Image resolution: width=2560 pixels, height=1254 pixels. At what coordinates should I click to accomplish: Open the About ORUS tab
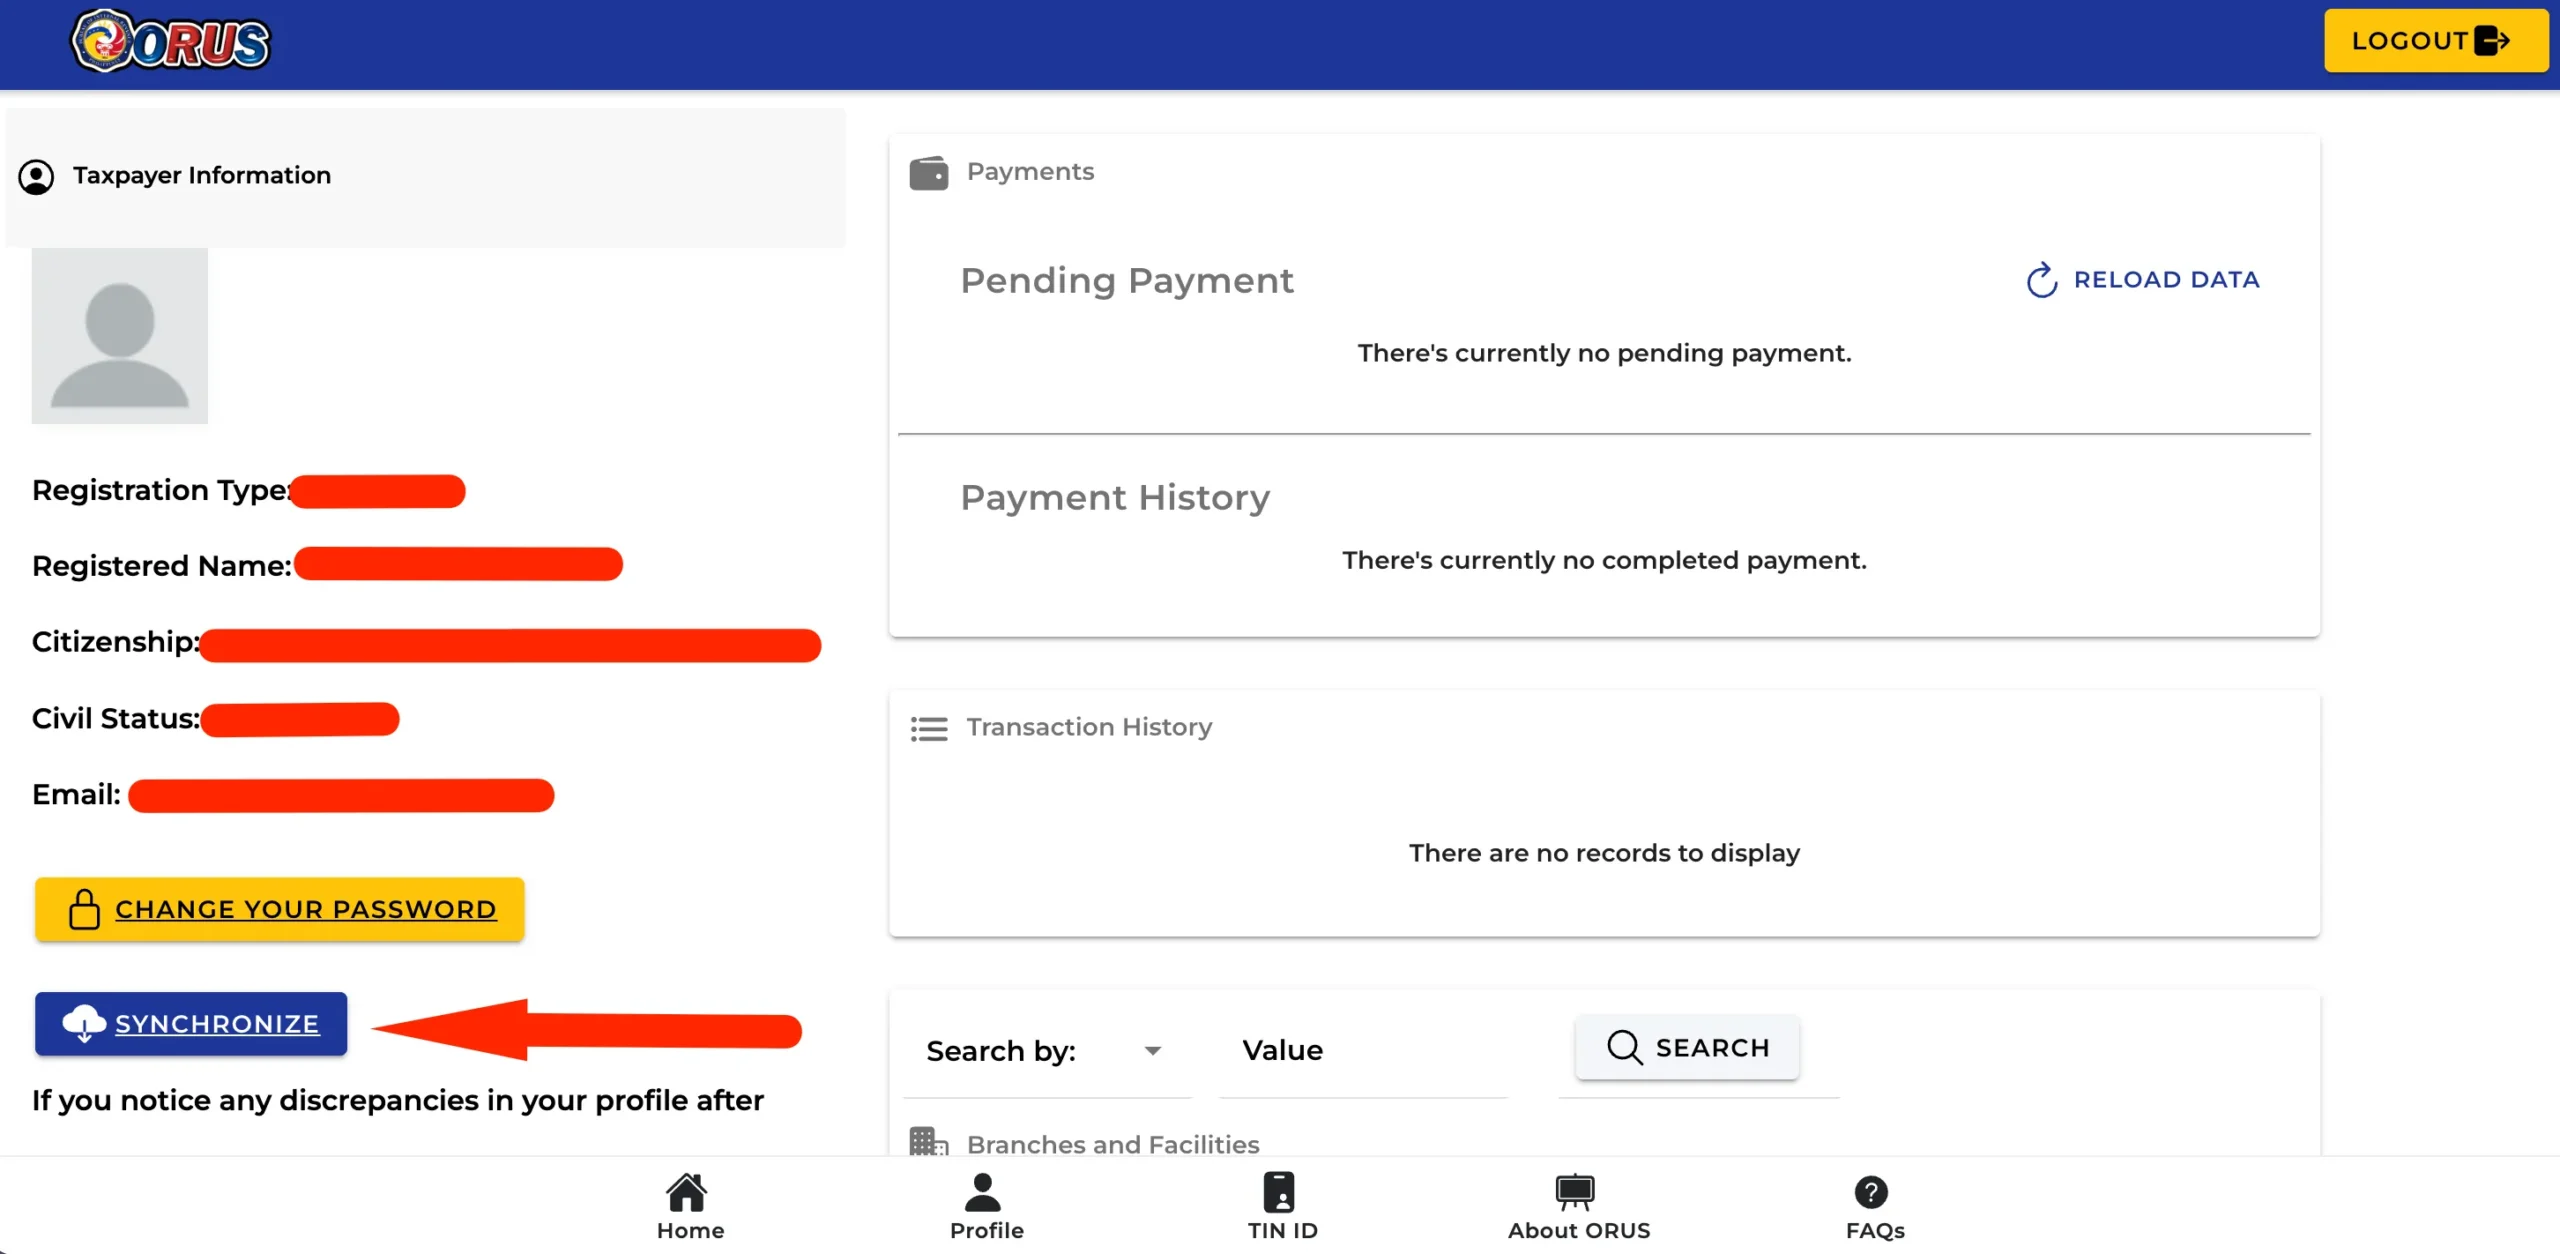1579,1207
